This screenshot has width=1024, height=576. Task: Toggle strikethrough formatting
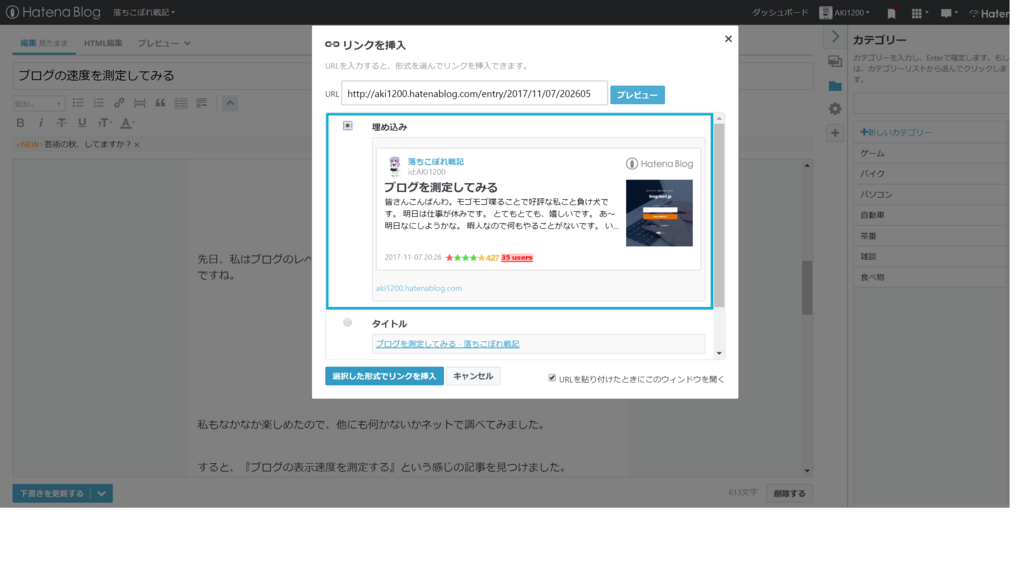[61, 123]
